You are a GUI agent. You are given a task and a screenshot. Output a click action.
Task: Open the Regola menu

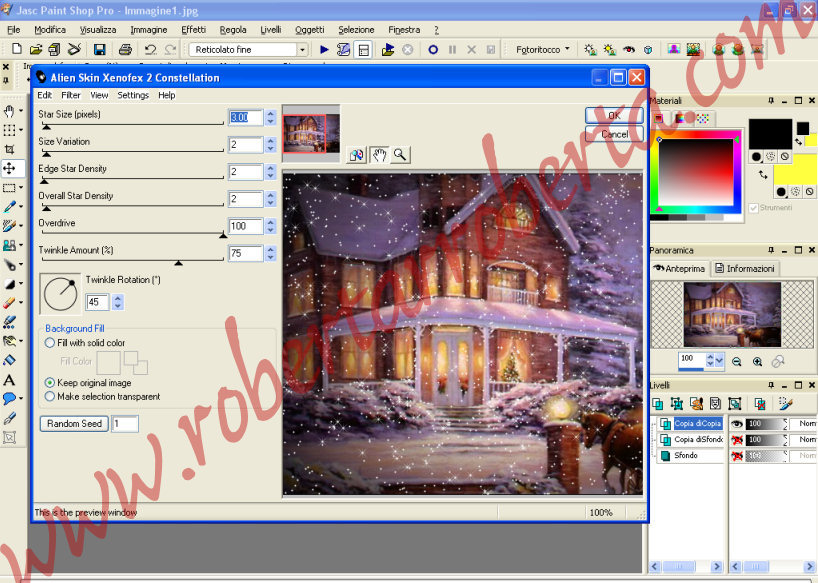(x=233, y=30)
